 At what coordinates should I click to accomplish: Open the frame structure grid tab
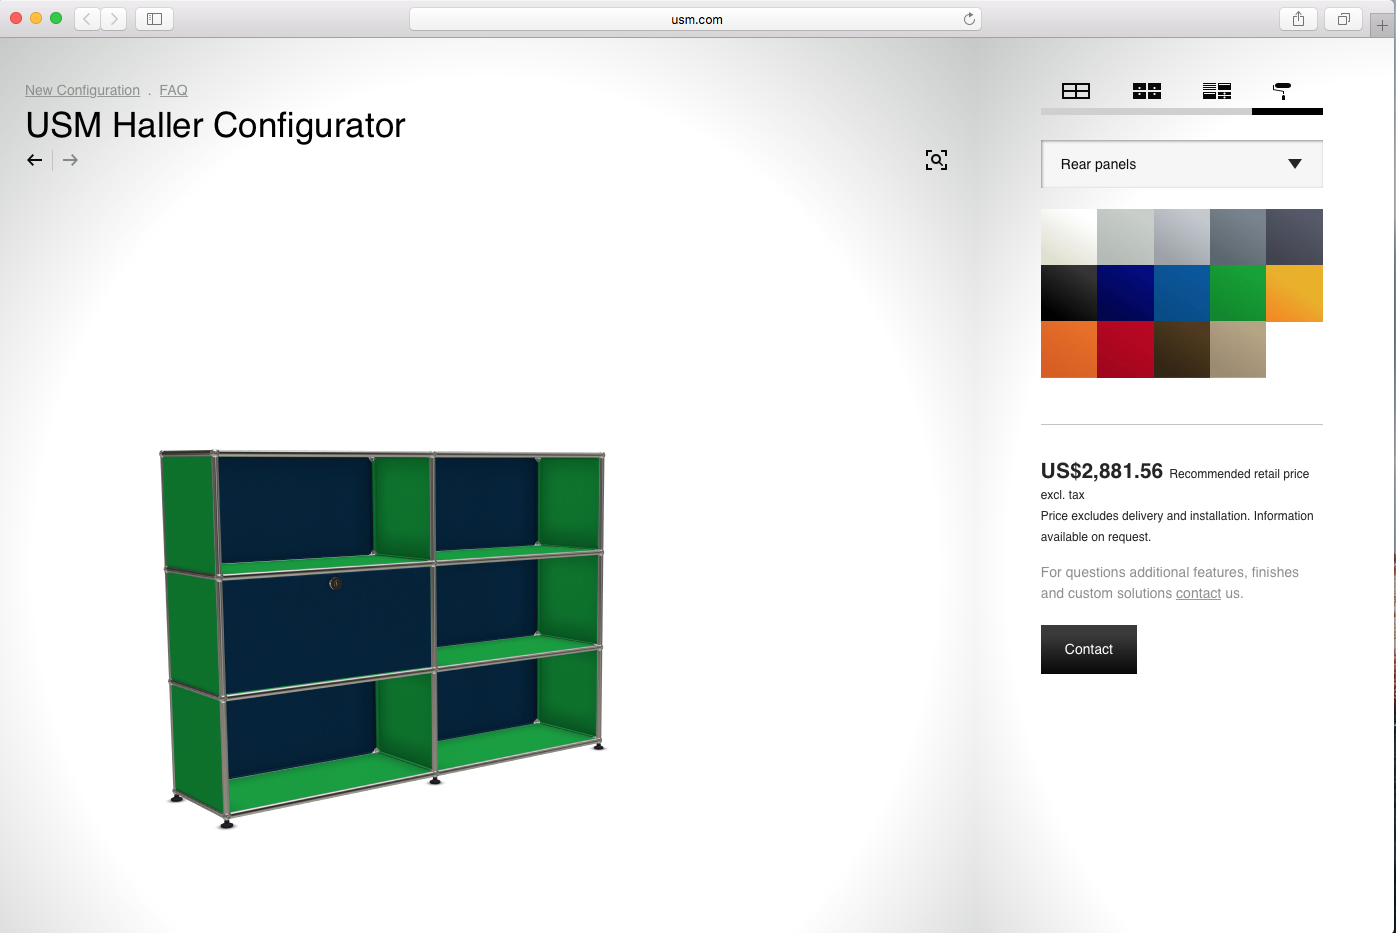tap(1076, 91)
